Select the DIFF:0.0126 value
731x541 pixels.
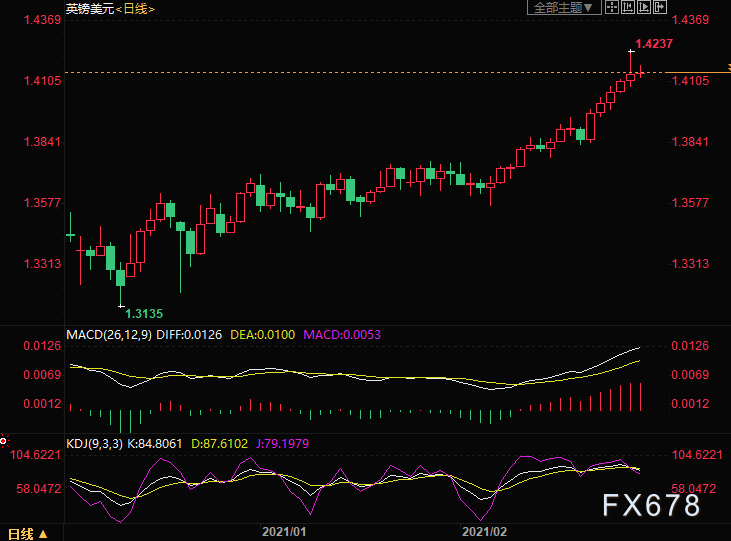189,335
